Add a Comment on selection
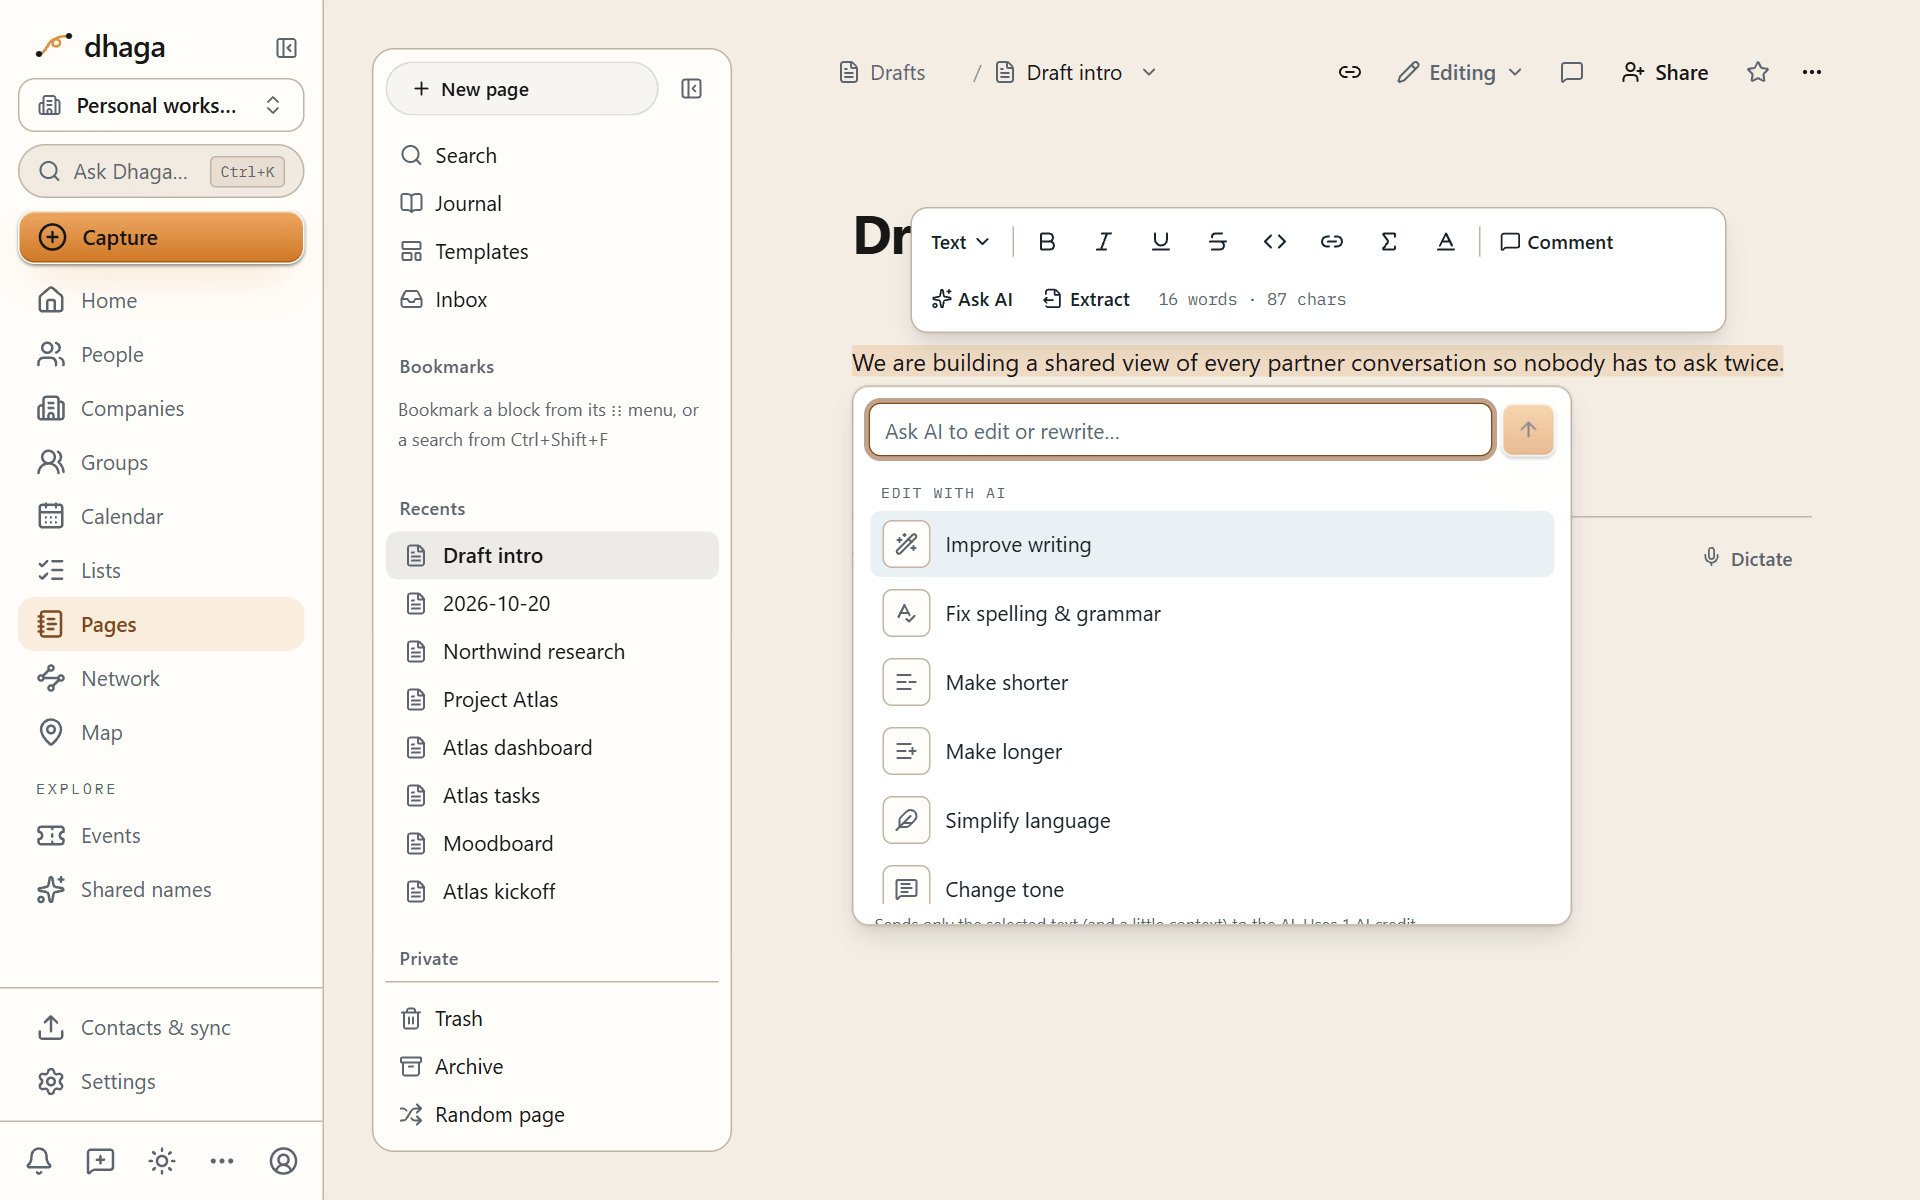The width and height of the screenshot is (1920, 1200). [x=1557, y=242]
